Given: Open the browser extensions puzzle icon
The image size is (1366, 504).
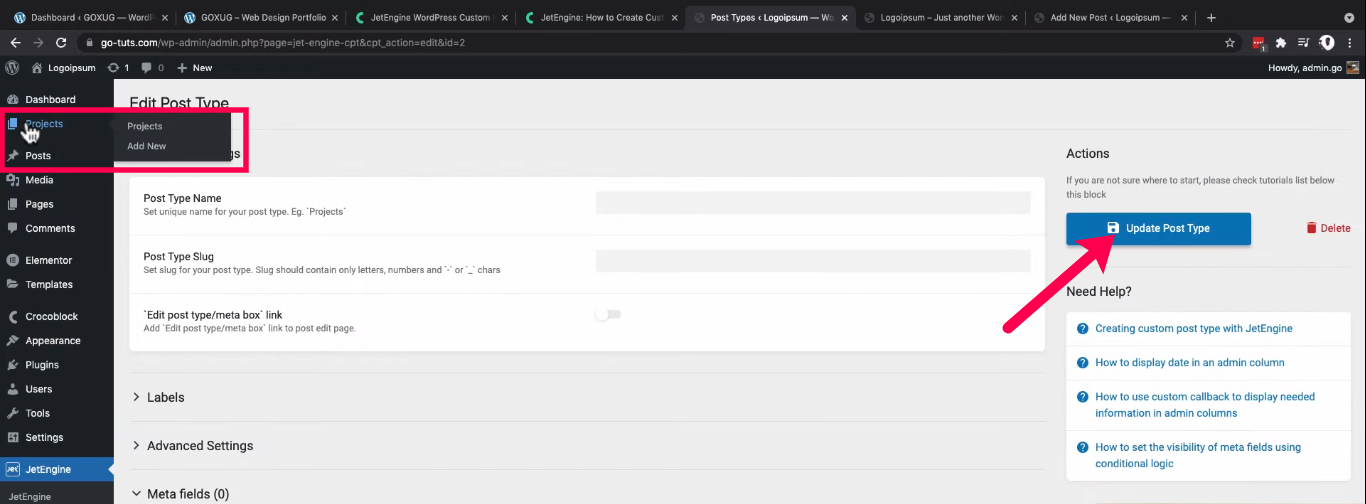Looking at the screenshot, I should [1281, 43].
